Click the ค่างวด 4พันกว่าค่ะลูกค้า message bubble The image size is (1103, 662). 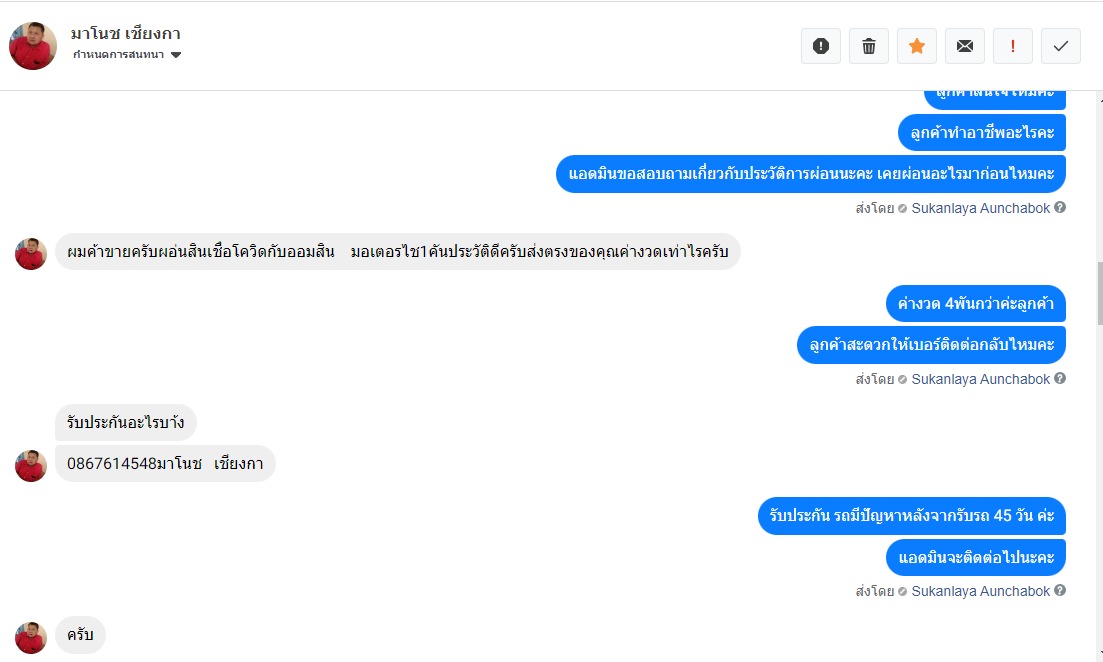click(x=975, y=303)
